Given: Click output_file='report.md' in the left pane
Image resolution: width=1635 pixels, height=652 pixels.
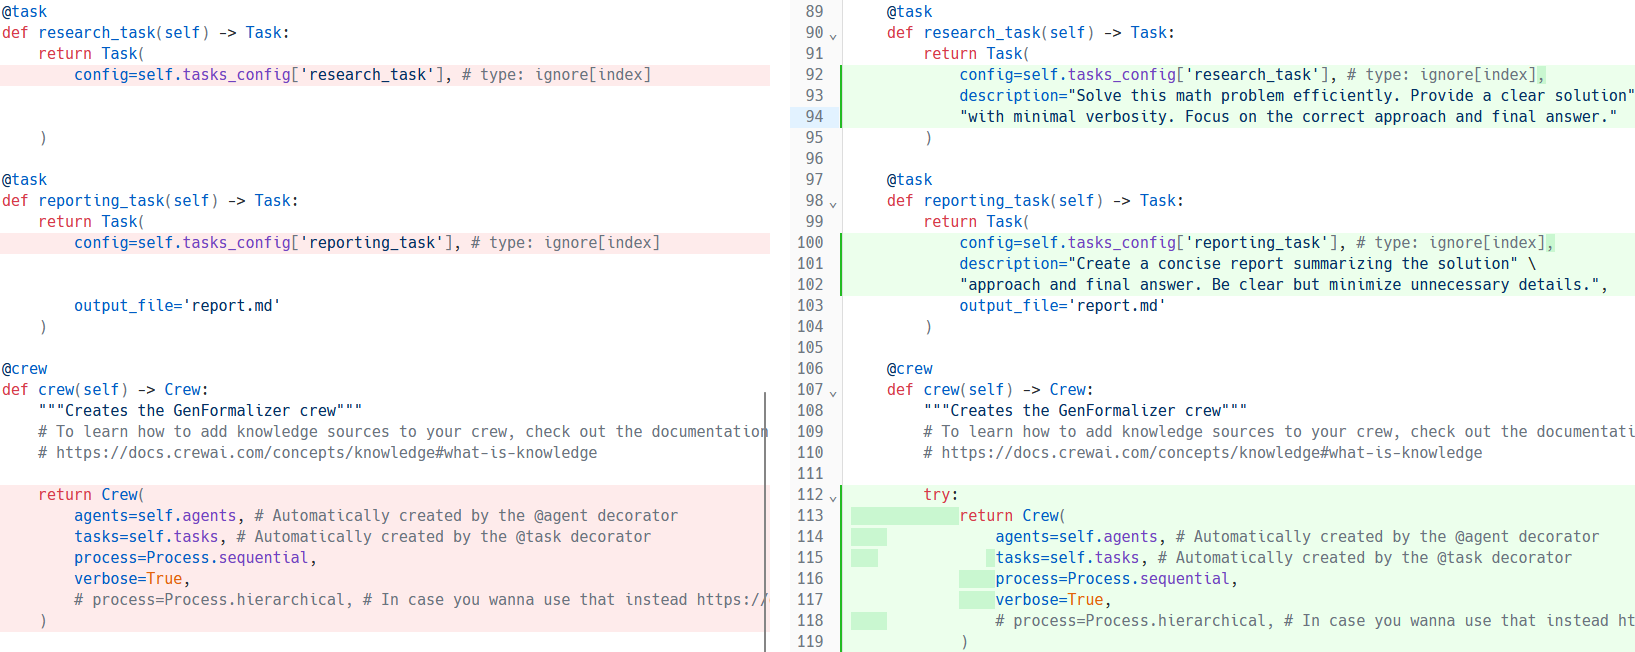Looking at the screenshot, I should click(x=177, y=306).
